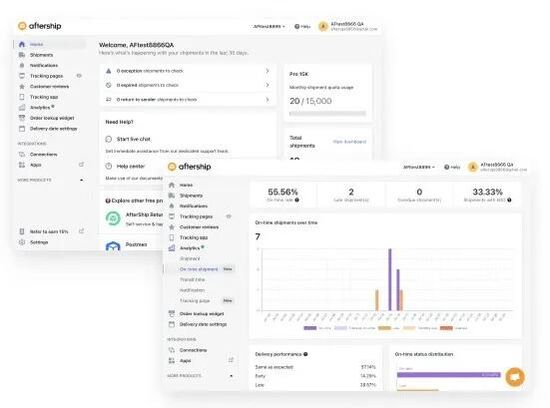Select Transit time analytics sub-item
Screen dimensions: 550x408
click(x=192, y=280)
